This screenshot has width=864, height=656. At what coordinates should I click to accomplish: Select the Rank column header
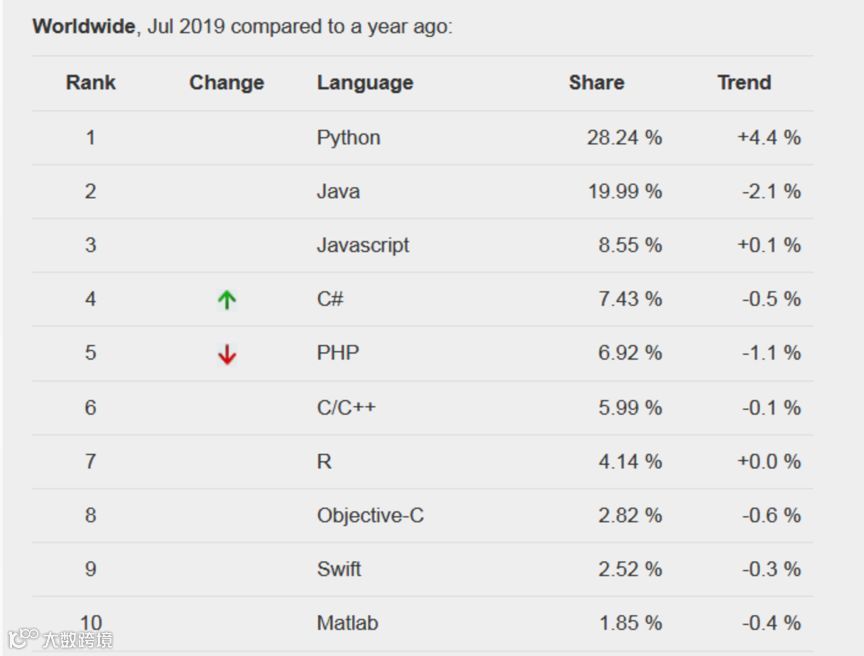point(91,83)
